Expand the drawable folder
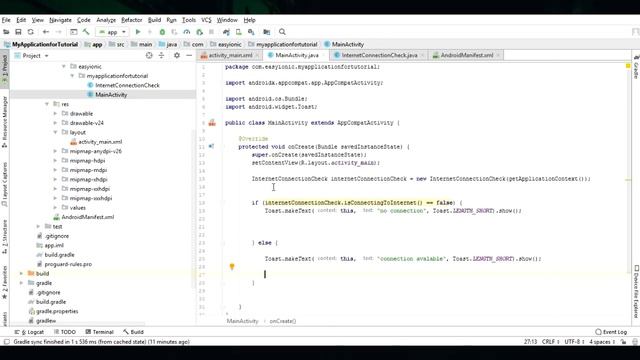640x360 pixels. pos(56,113)
